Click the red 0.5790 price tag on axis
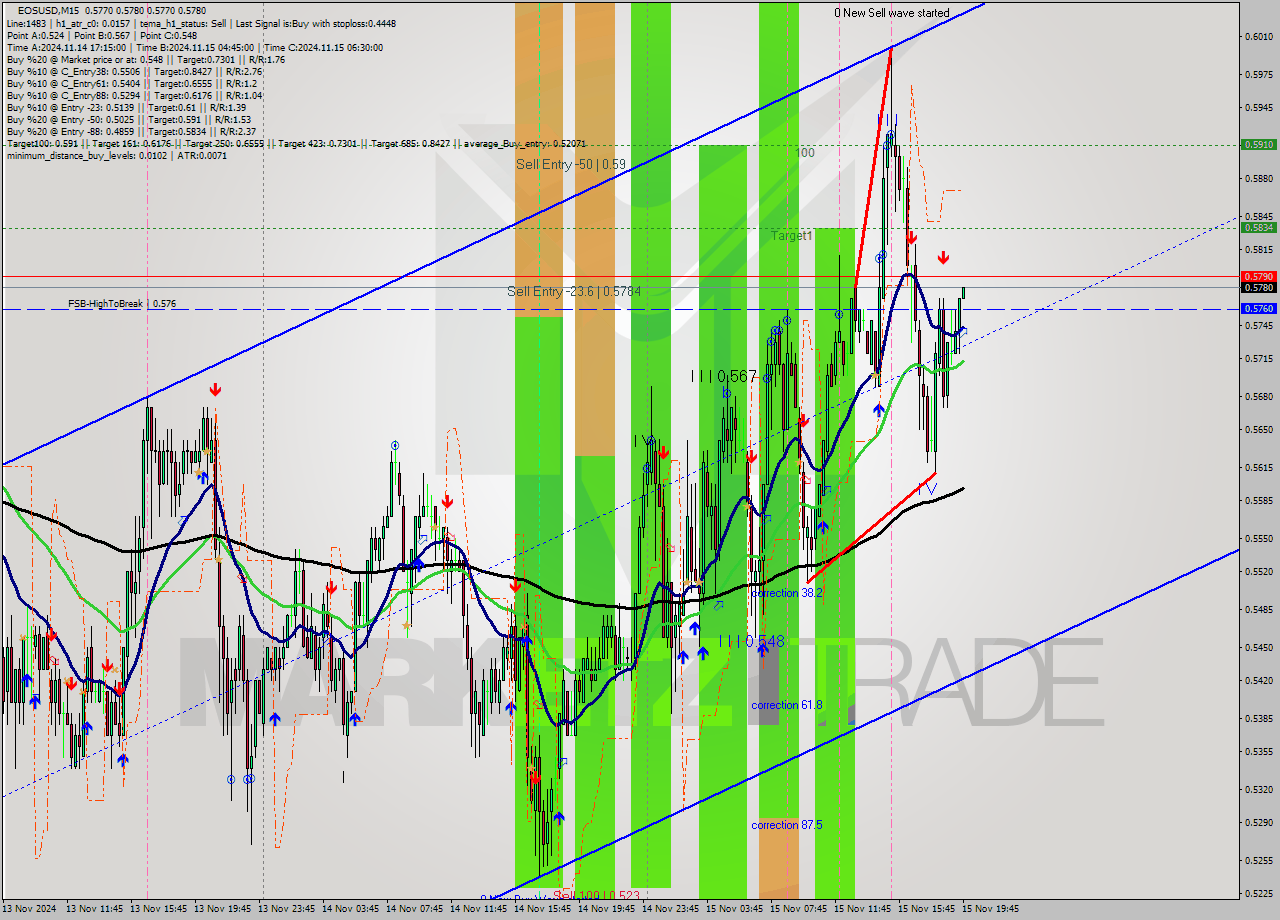This screenshot has height=920, width=1280. pyautogui.click(x=1258, y=276)
